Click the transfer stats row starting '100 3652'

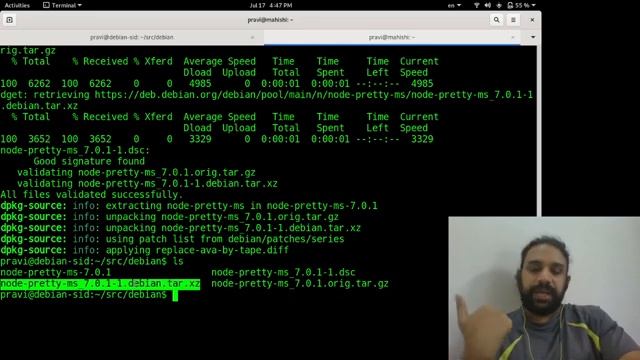(217, 139)
